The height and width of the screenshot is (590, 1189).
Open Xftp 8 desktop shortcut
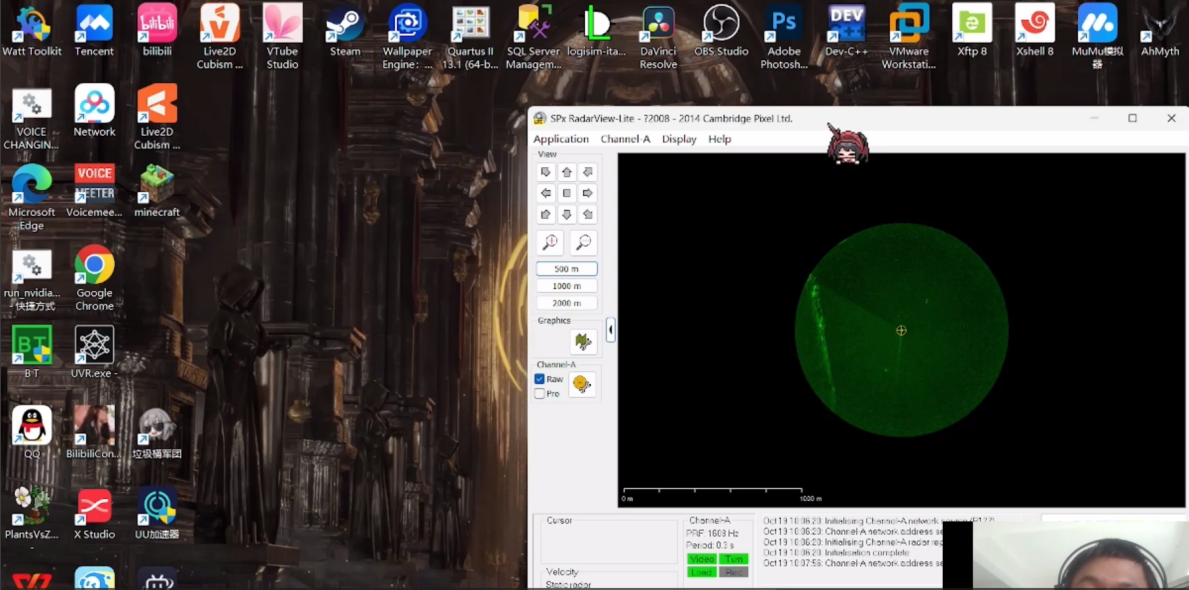coord(972,30)
